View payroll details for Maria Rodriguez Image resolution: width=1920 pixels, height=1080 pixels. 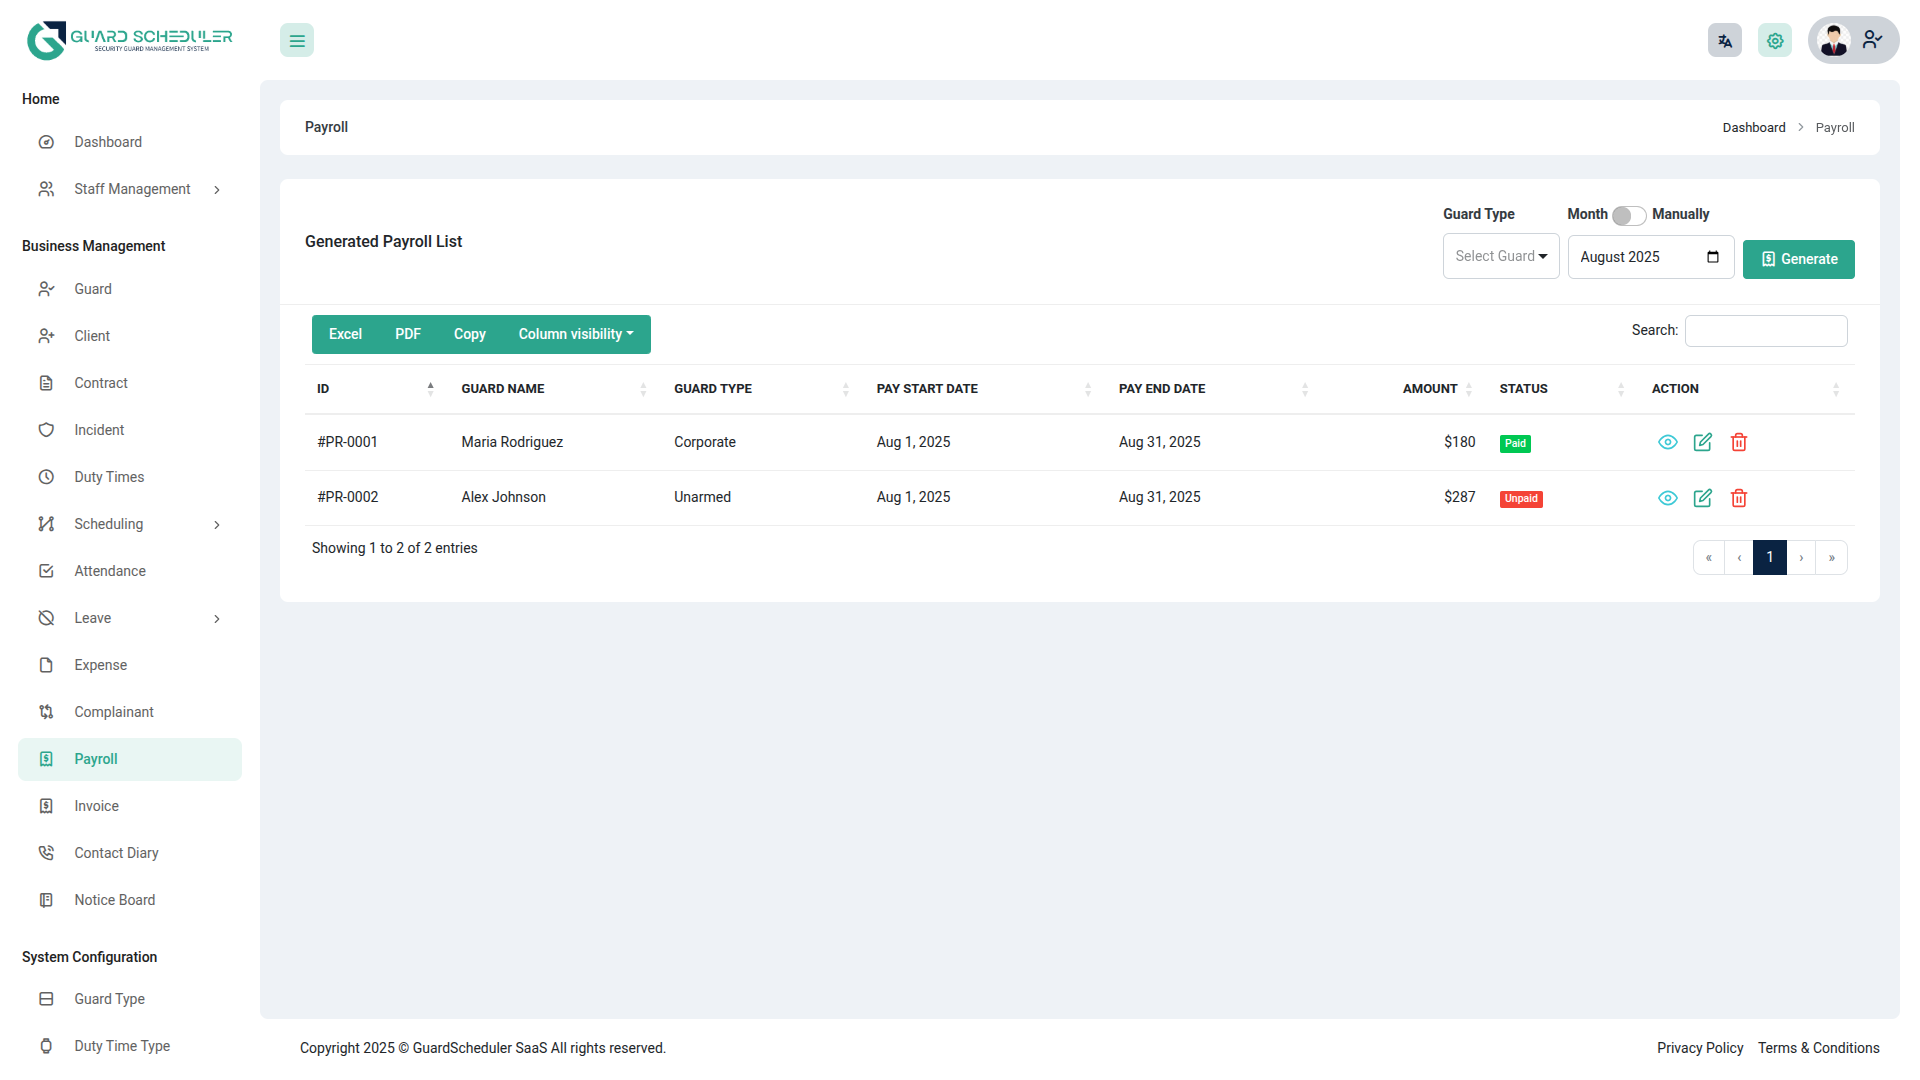pos(1667,441)
